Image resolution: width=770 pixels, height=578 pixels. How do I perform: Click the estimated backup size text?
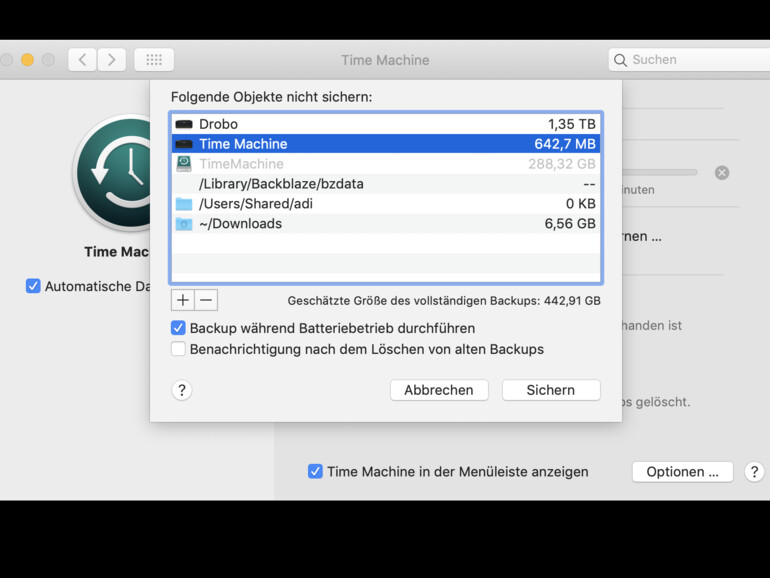(444, 301)
